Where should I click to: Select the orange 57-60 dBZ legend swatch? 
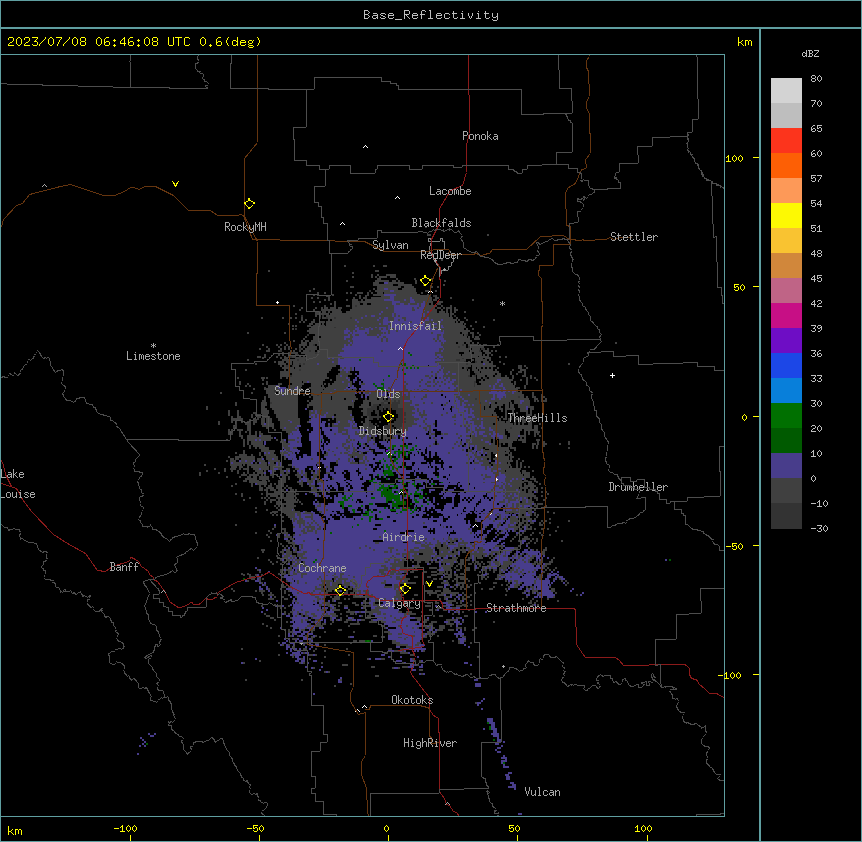click(786, 165)
